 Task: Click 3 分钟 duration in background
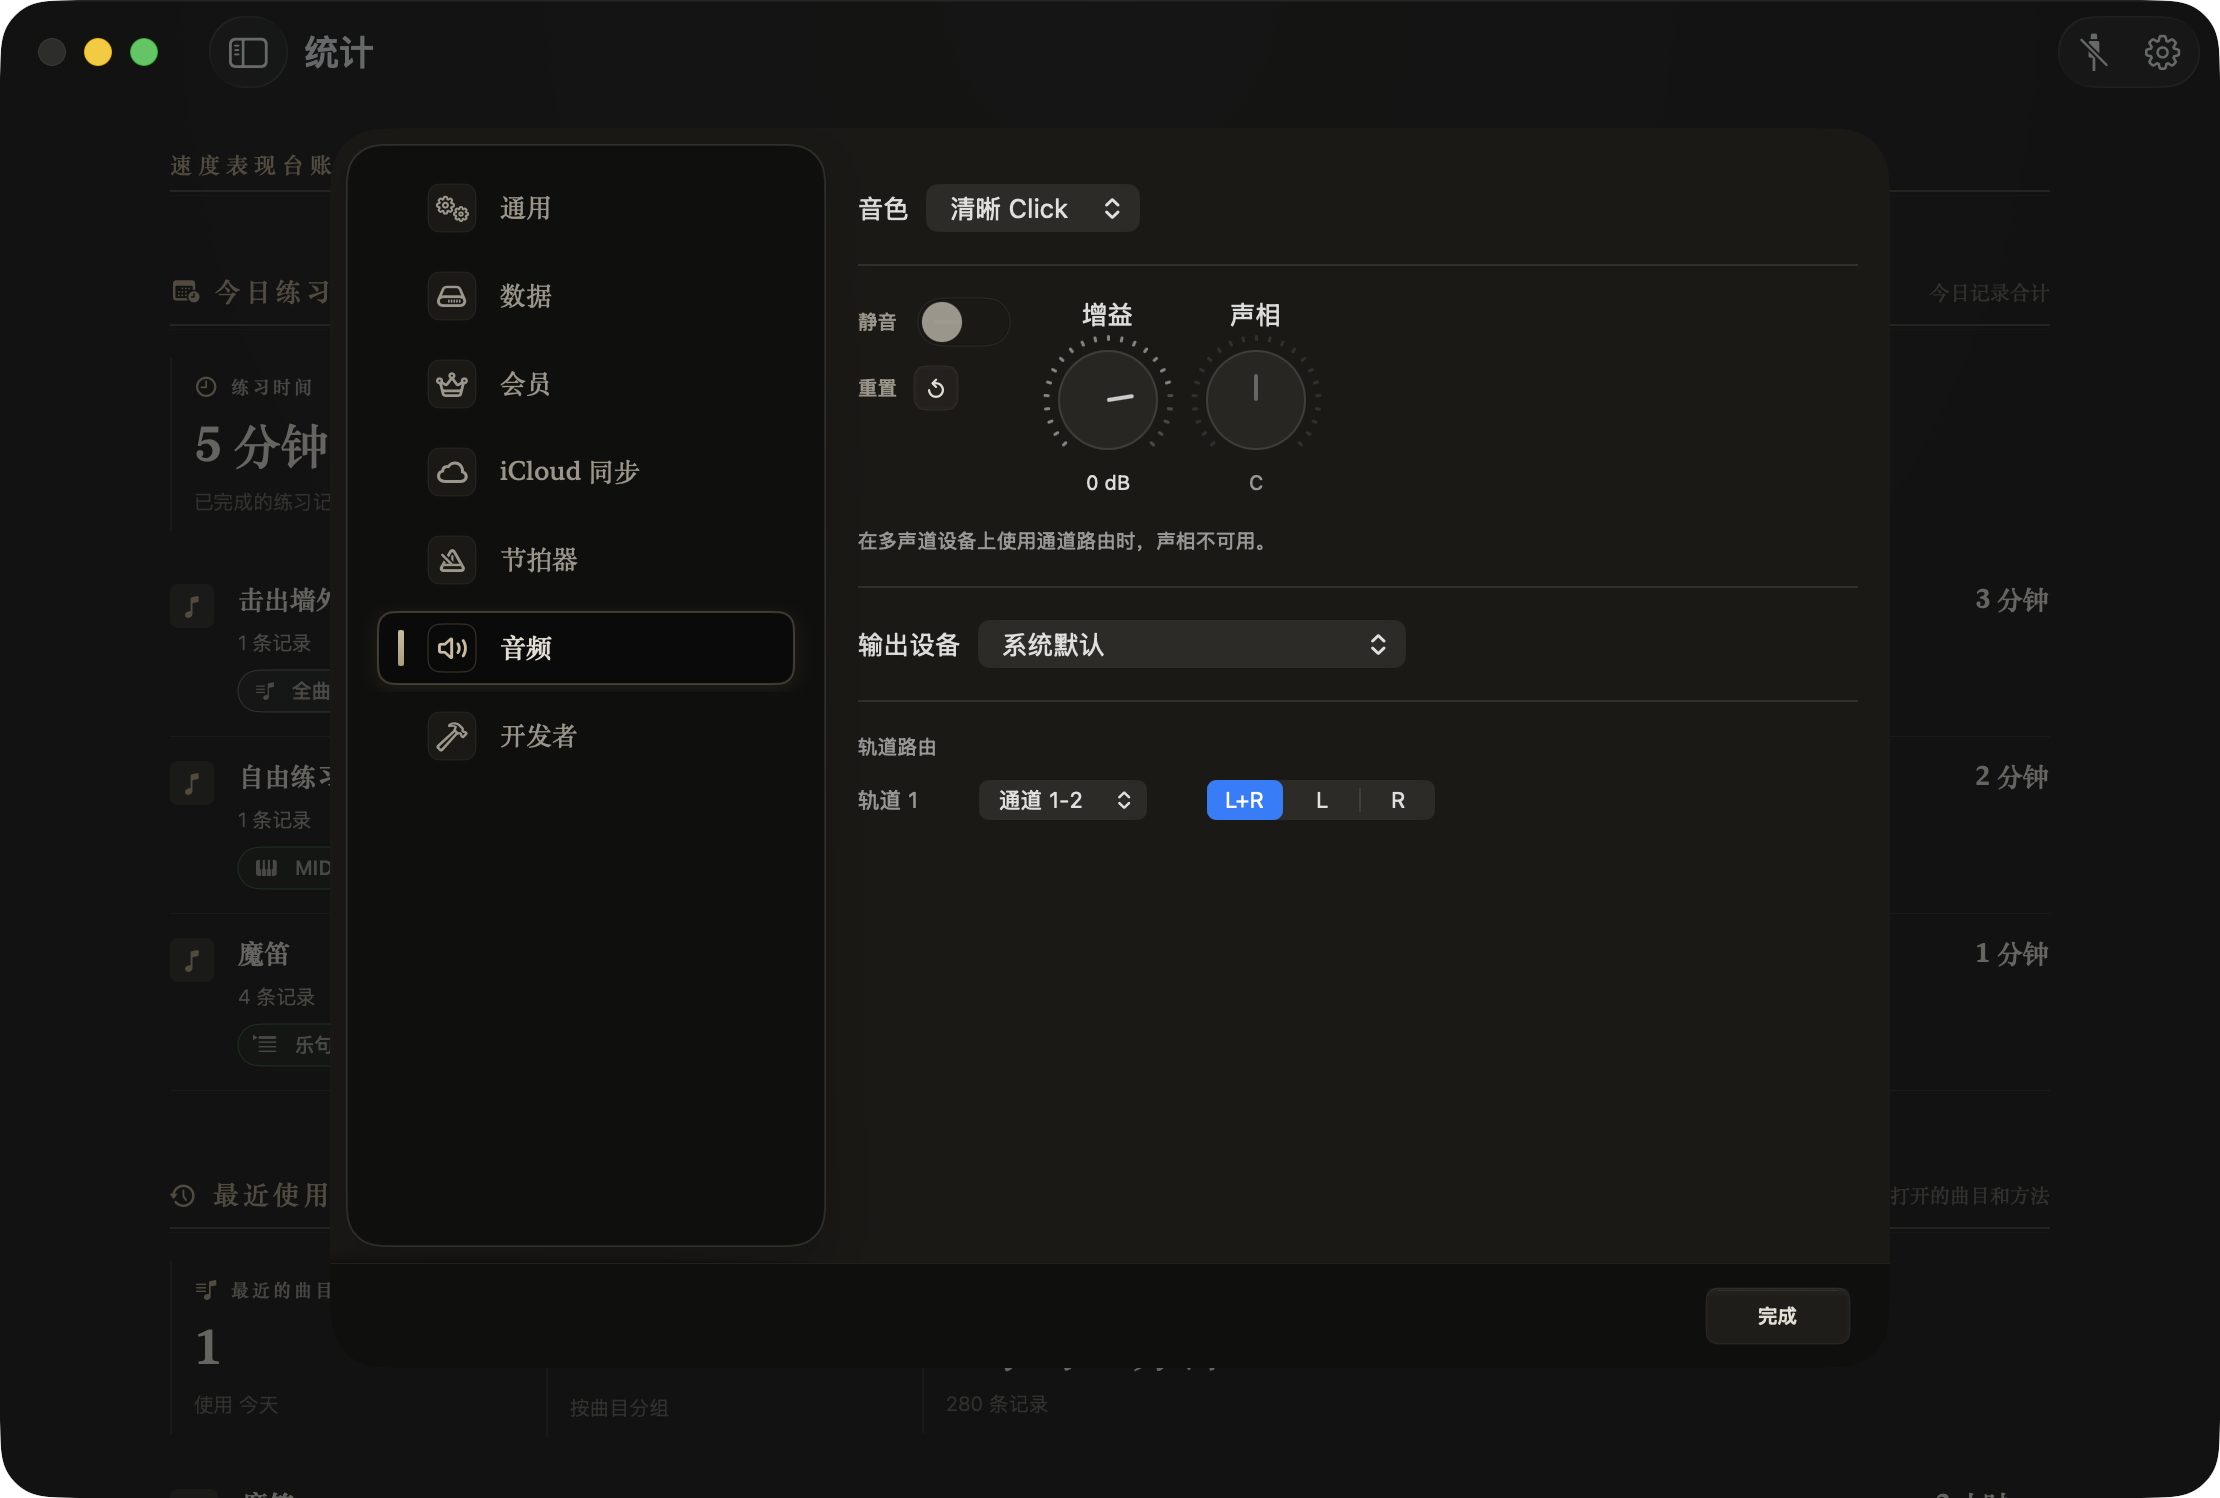pos(2012,600)
